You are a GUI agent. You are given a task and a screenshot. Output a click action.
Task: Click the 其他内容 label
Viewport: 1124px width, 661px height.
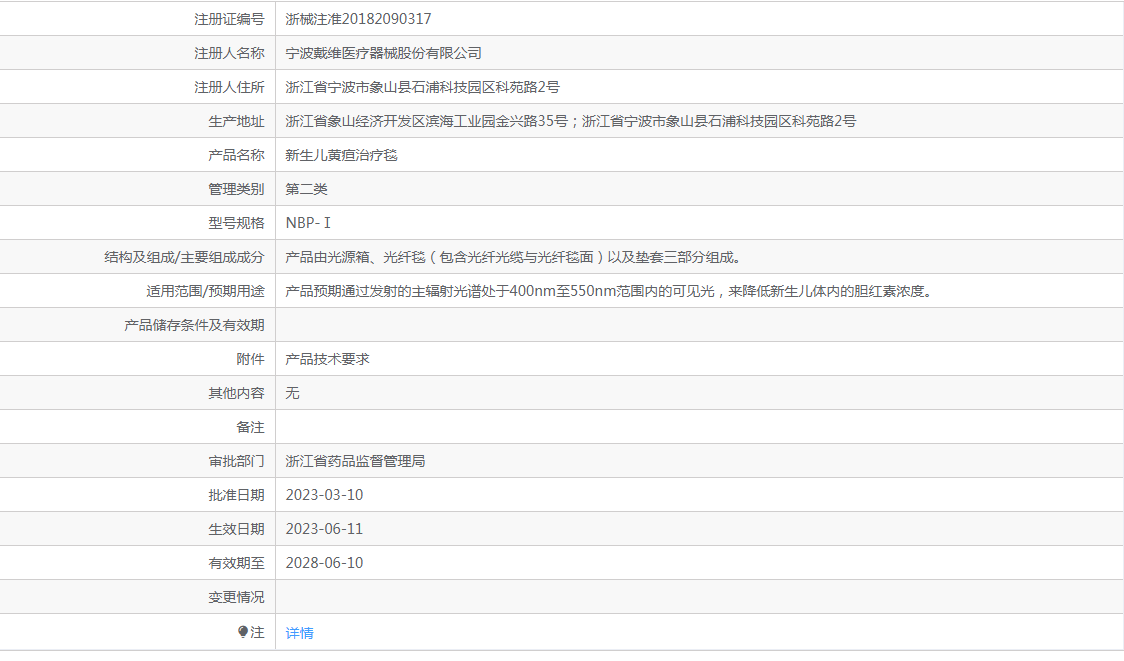click(237, 393)
